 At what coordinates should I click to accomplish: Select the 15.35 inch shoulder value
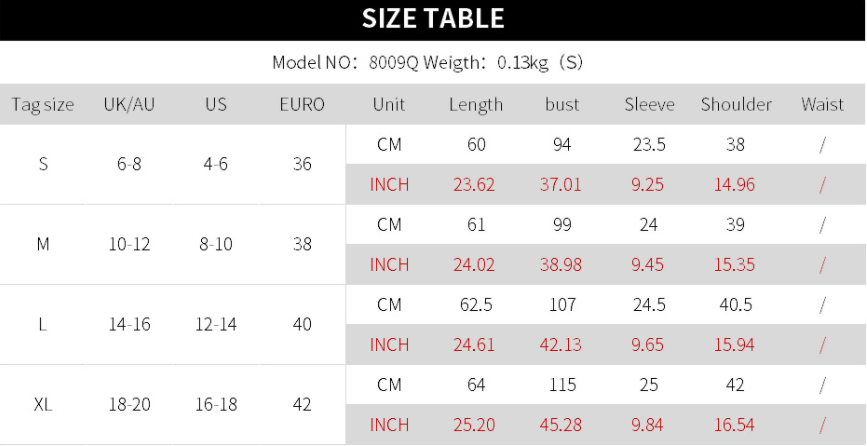(x=736, y=264)
